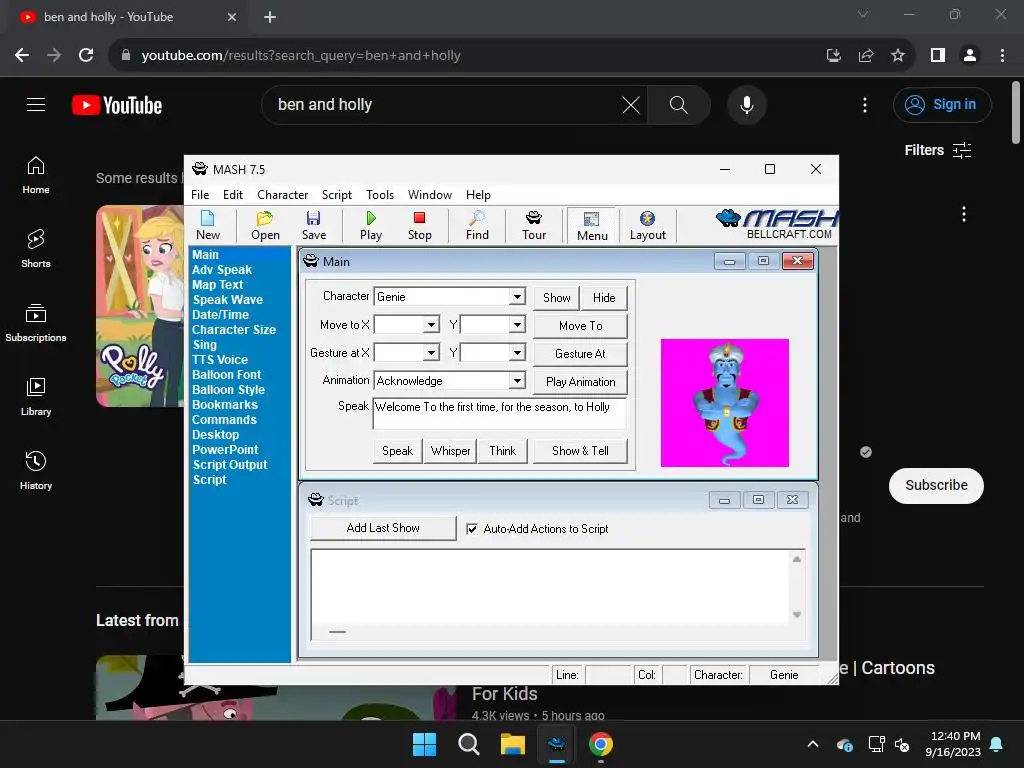Click the Hide character button
Image resolution: width=1024 pixels, height=768 pixels.
(x=604, y=298)
